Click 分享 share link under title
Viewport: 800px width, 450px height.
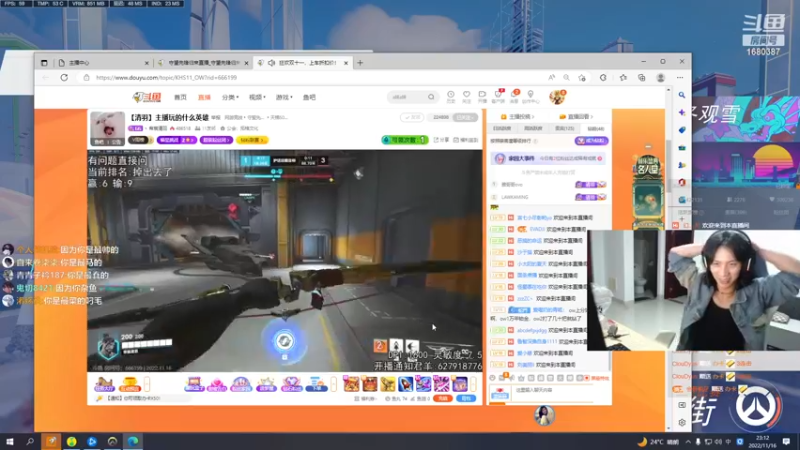click(441, 140)
